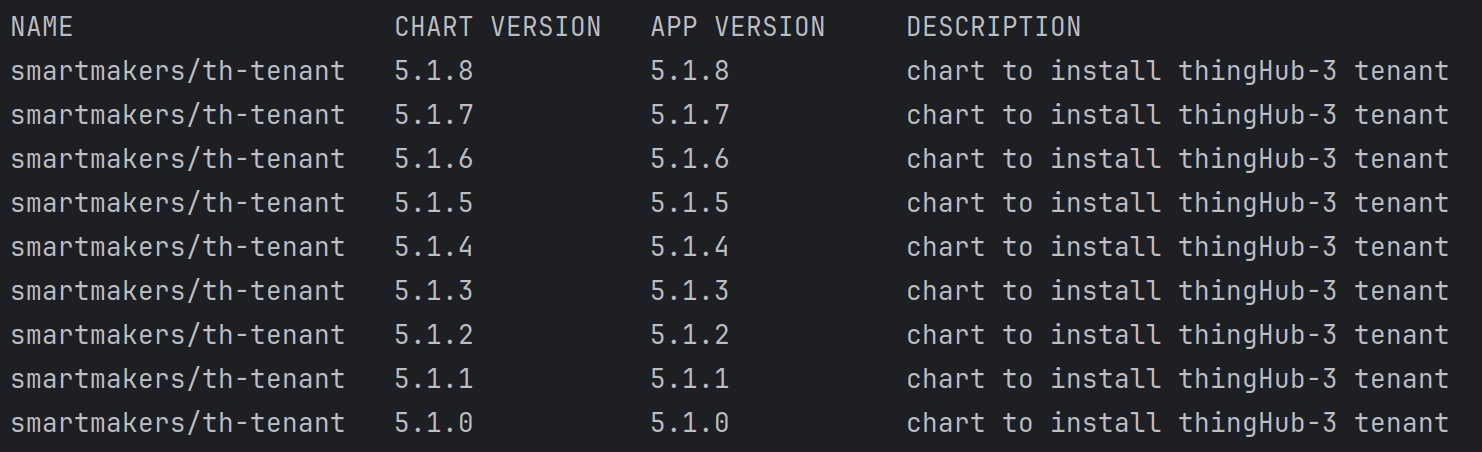Click smartmakers/th-tenant name in the 5.1.8 row
Screen dimensions: 1482x452
pos(178,71)
